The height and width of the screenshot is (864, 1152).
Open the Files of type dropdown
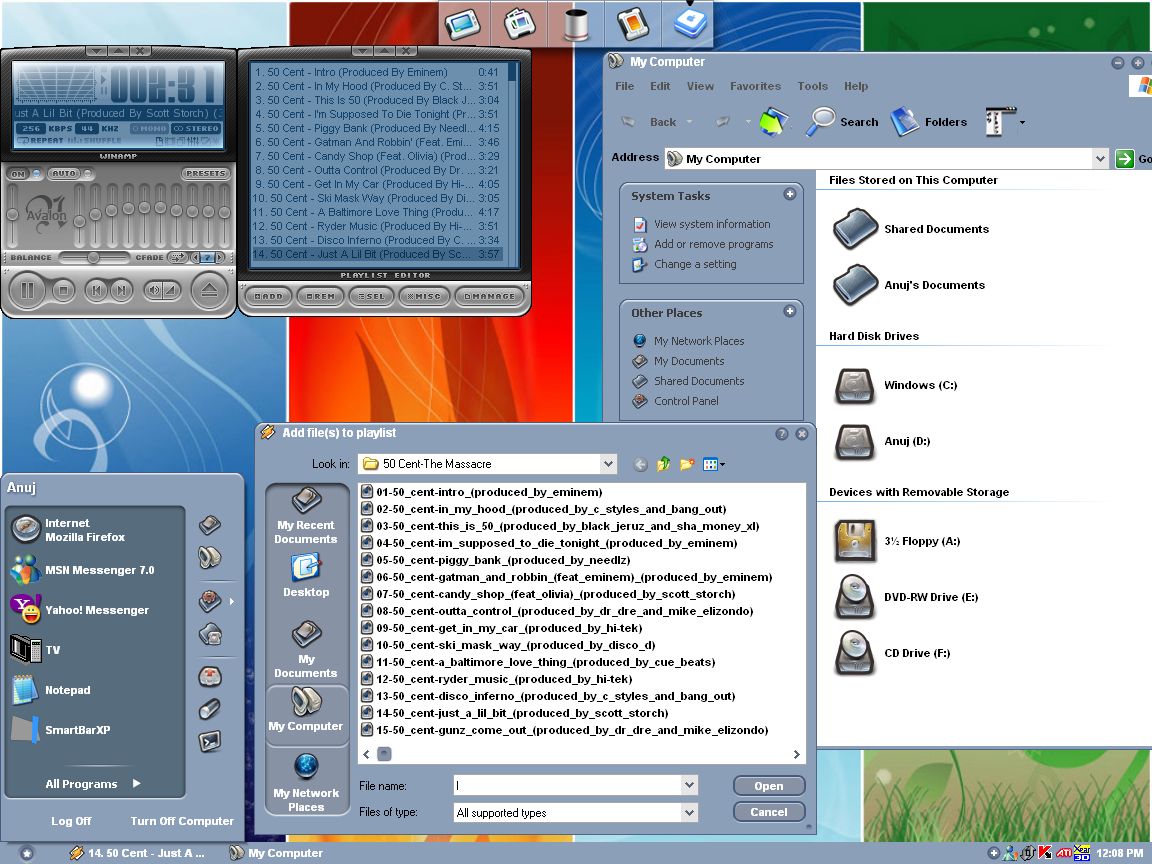pos(689,813)
